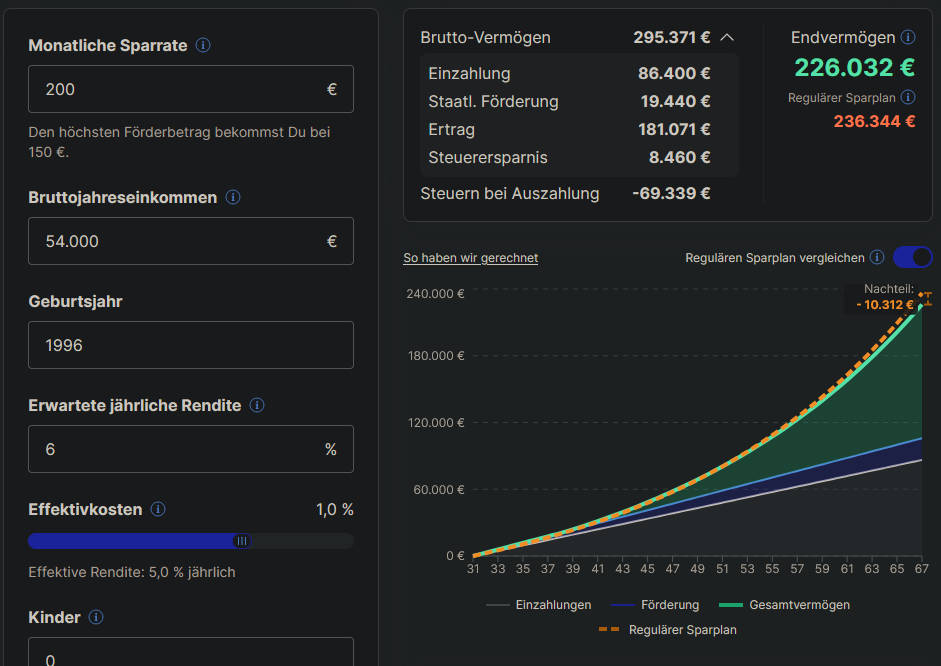Click info icon beside Bruttojahreseinkommen
The height and width of the screenshot is (666, 941).
233,198
